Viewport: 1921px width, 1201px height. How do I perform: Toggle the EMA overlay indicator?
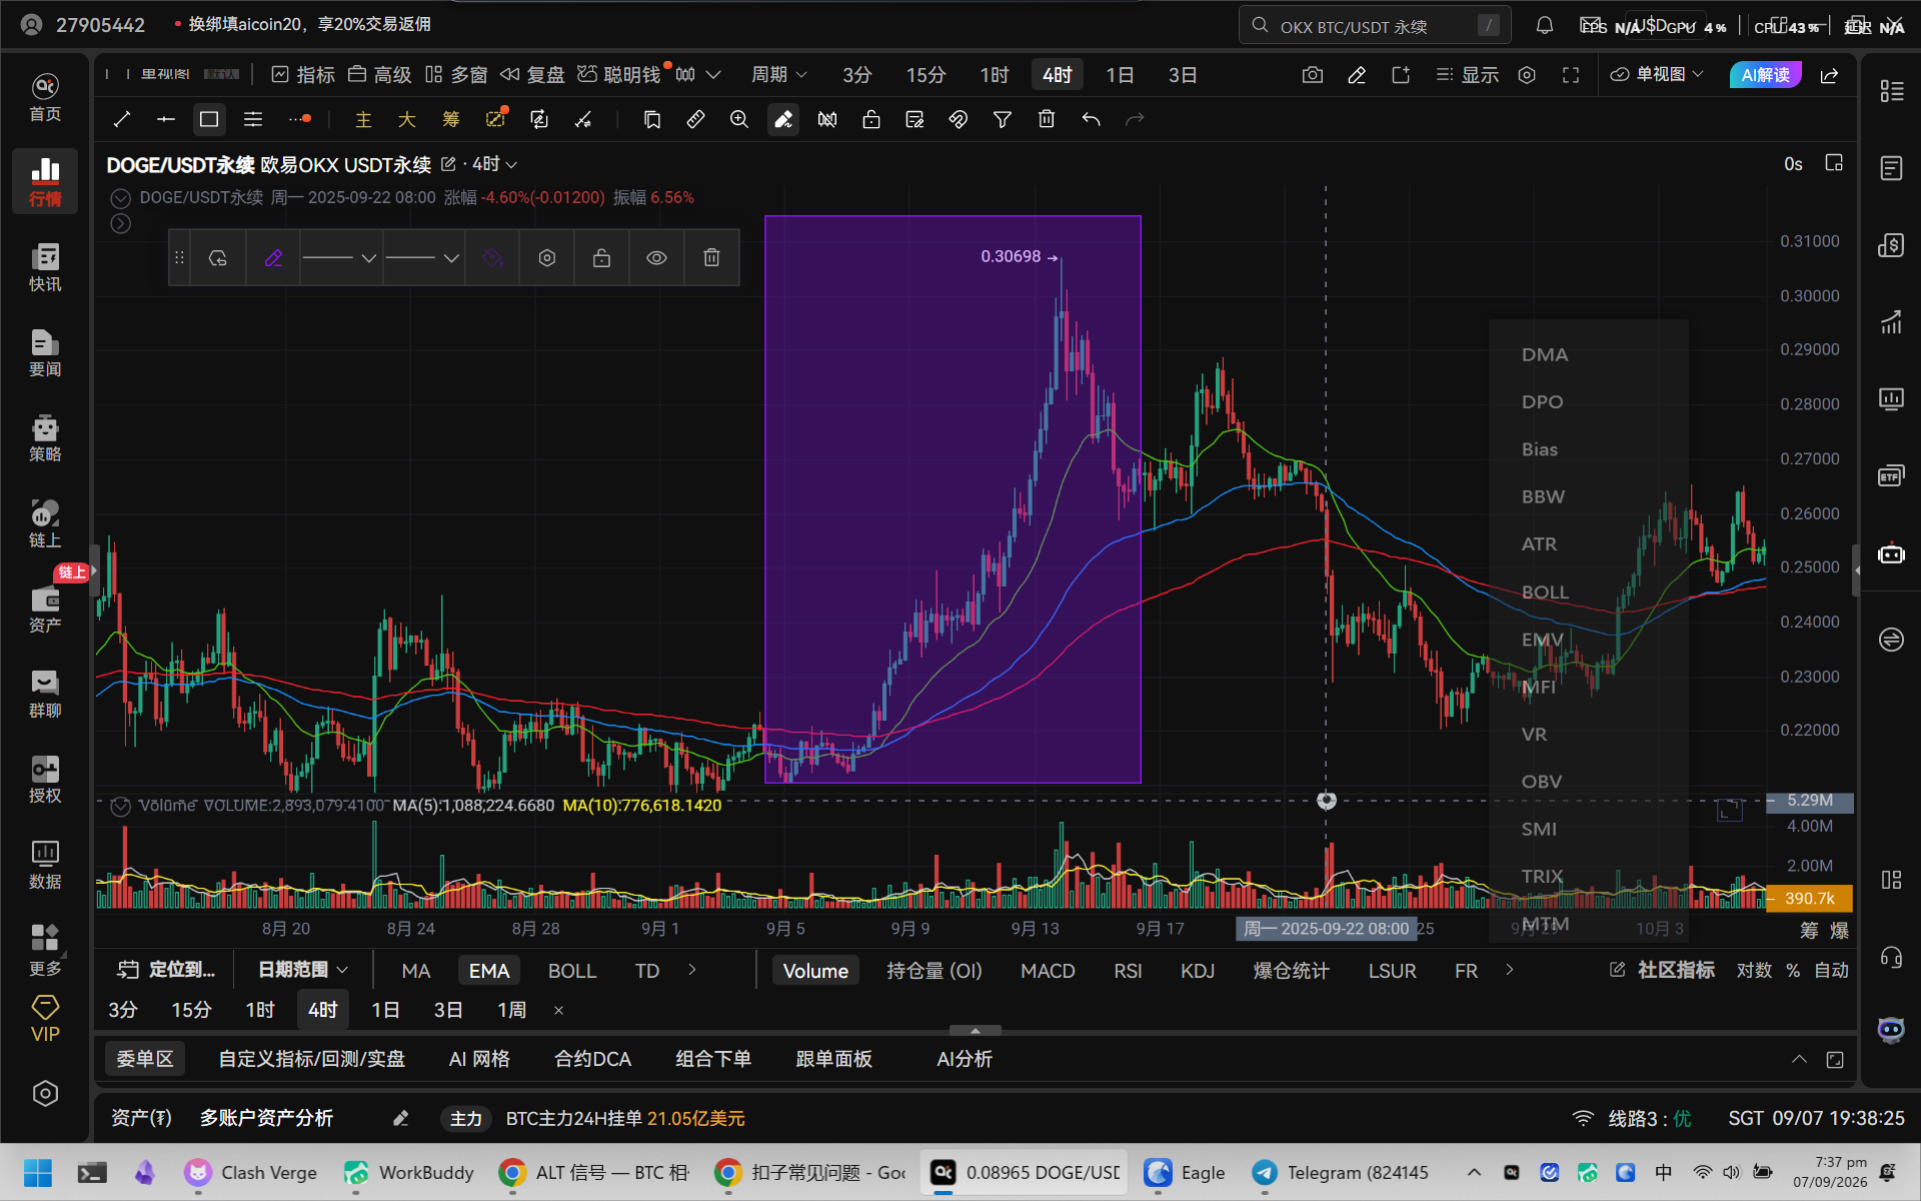coord(489,970)
